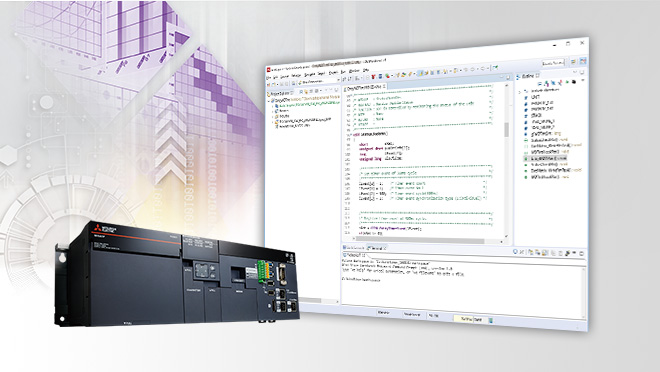The width and height of the screenshot is (660, 372).
Task: Click the open perspective icon at top right
Action: tap(573, 61)
